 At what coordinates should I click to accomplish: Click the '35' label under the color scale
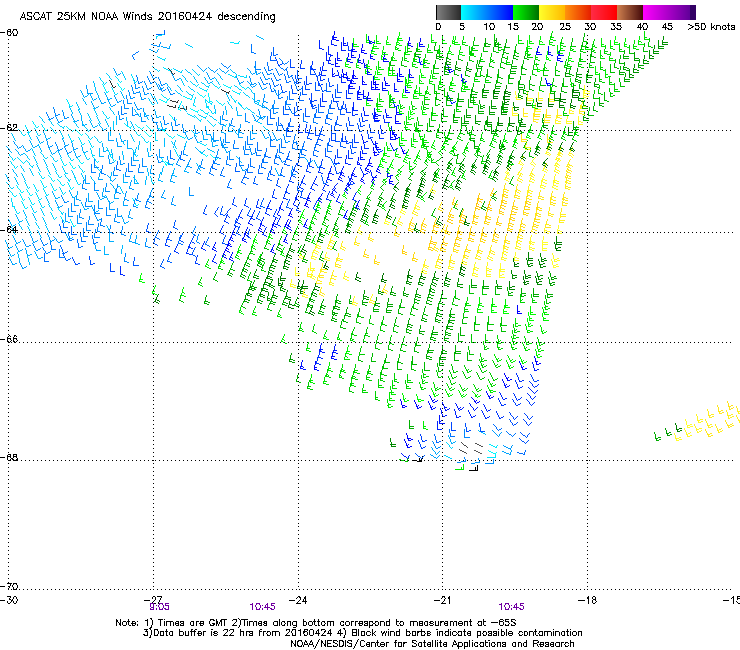click(x=616, y=27)
